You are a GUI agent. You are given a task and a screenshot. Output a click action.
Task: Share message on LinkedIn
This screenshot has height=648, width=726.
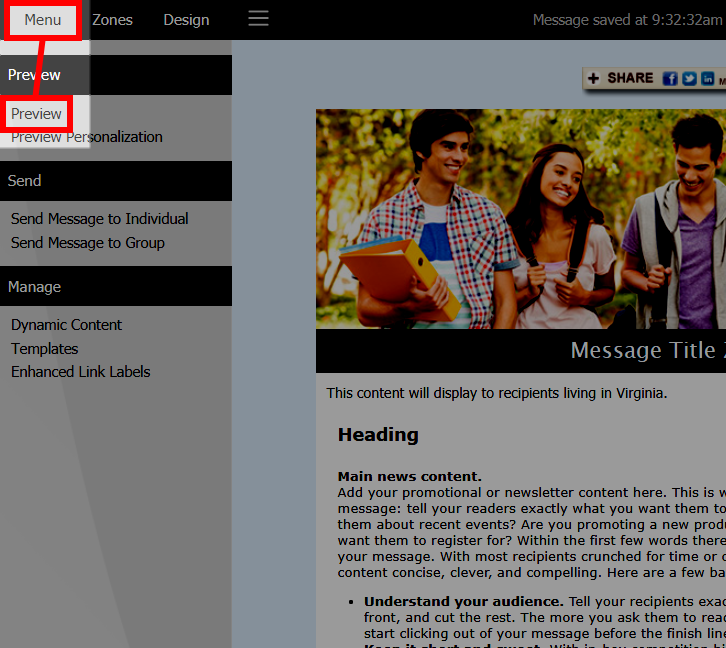[x=707, y=79]
